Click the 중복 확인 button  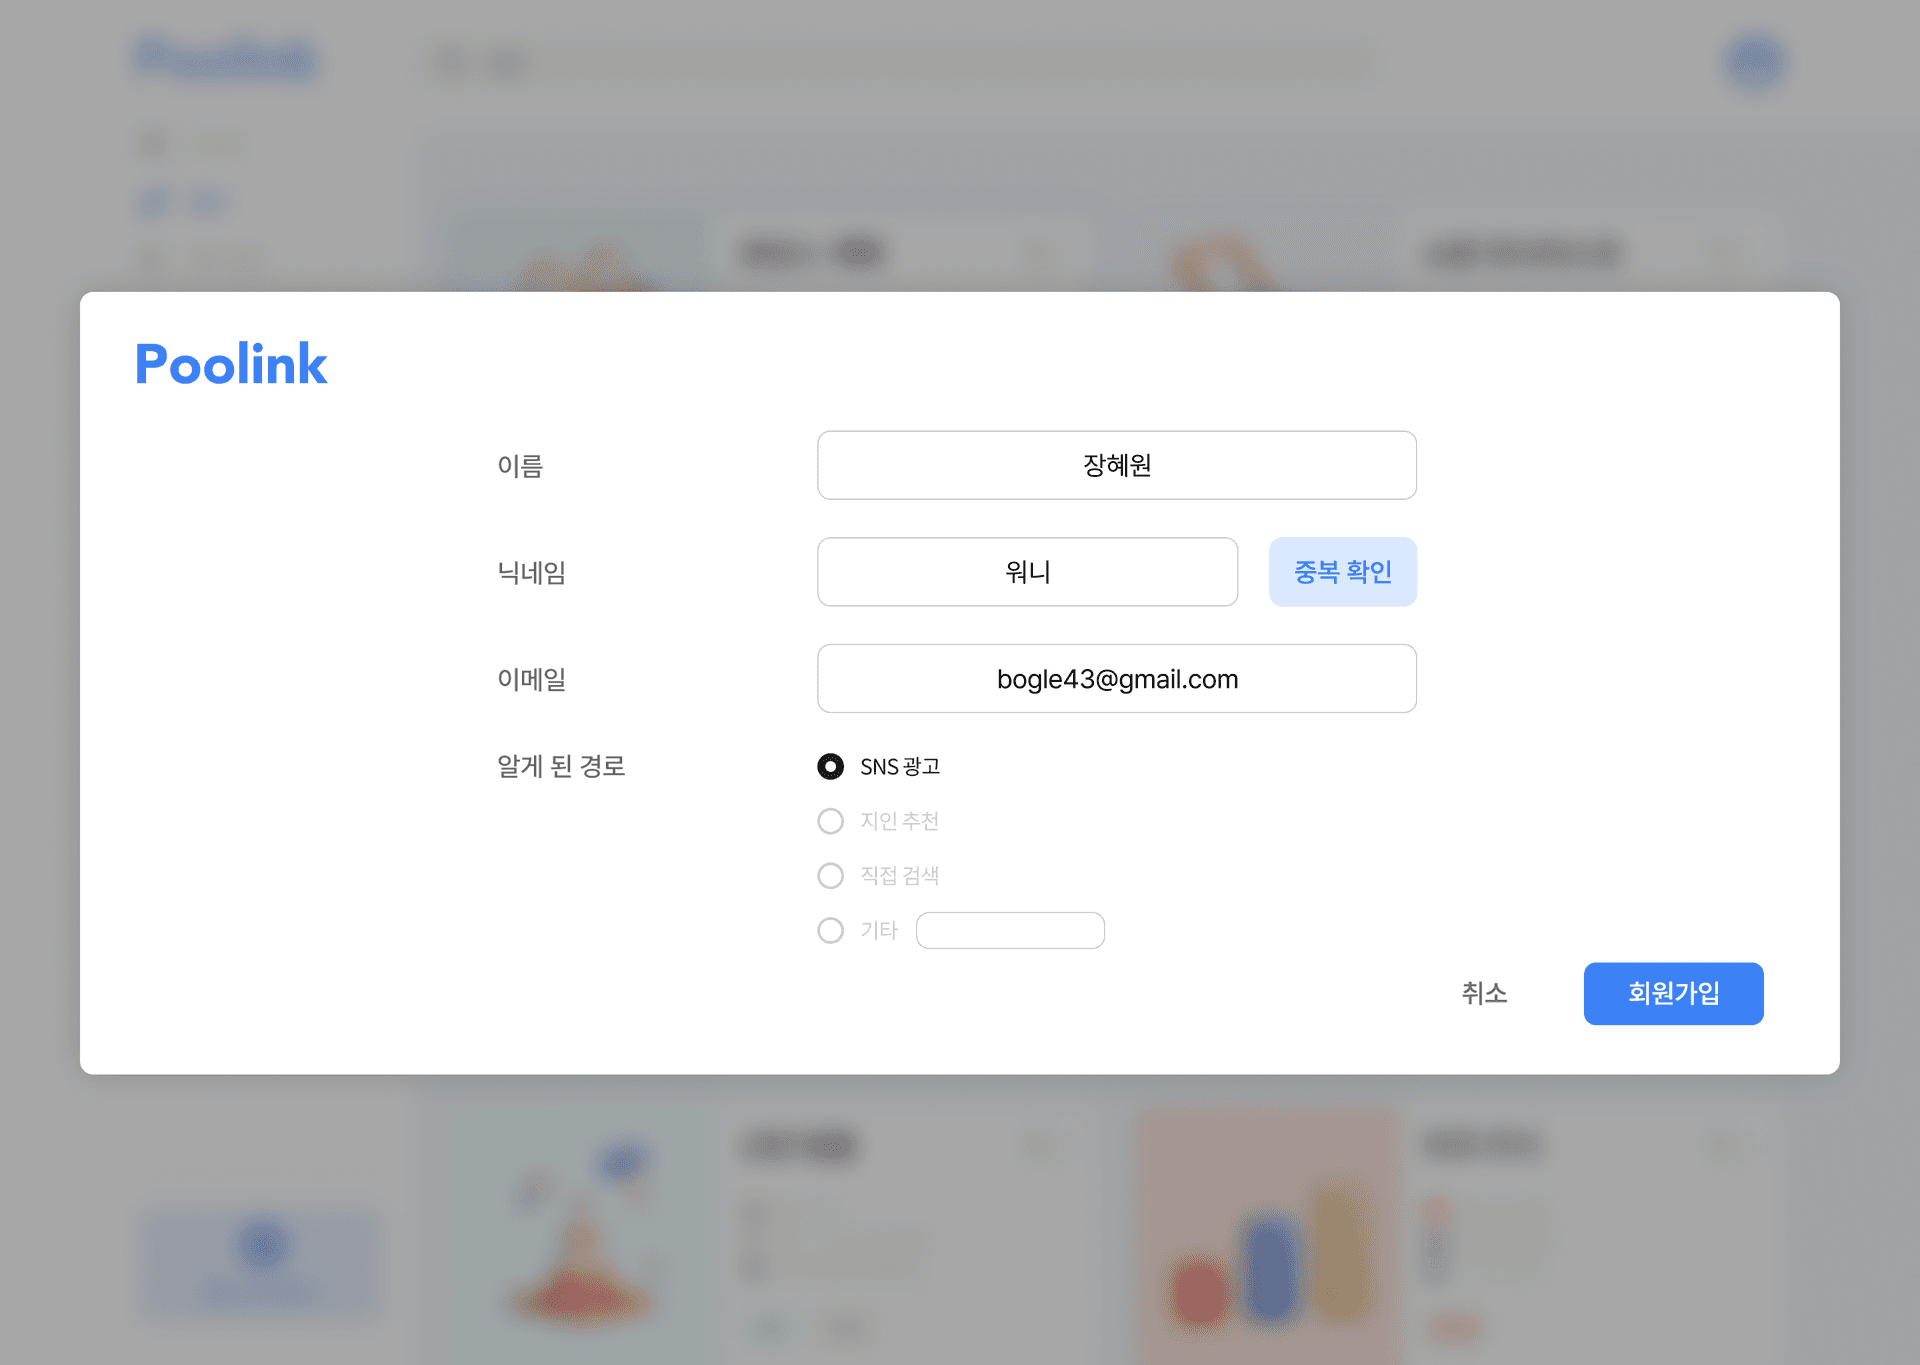click(x=1343, y=572)
